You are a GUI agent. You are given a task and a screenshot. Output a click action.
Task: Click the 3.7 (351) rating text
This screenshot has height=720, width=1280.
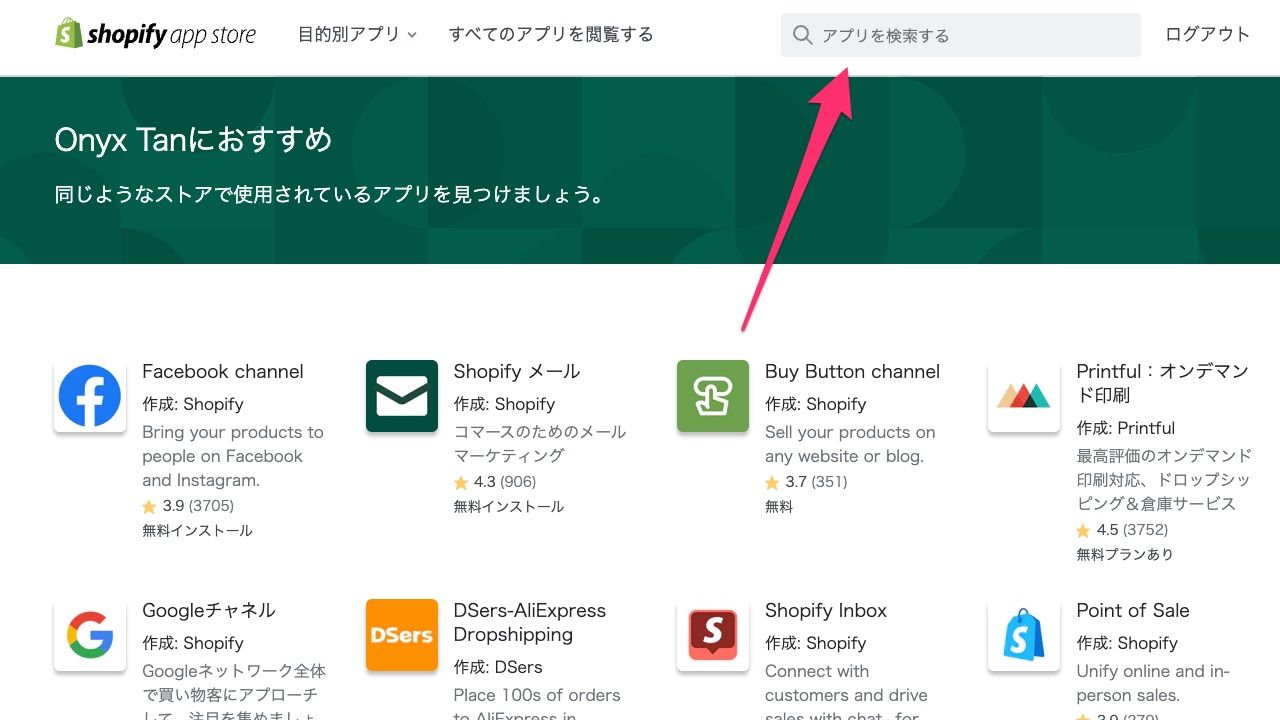coord(816,482)
